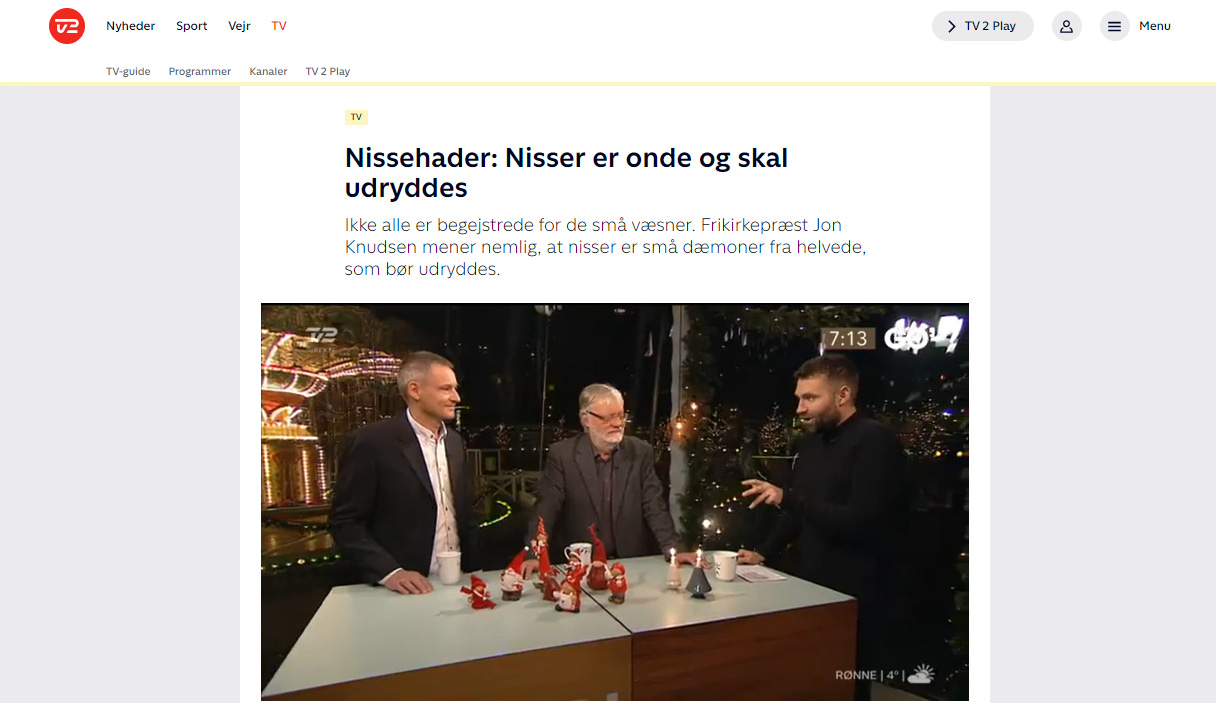
Task: Open the Programmer sub-navigation link
Action: (200, 71)
